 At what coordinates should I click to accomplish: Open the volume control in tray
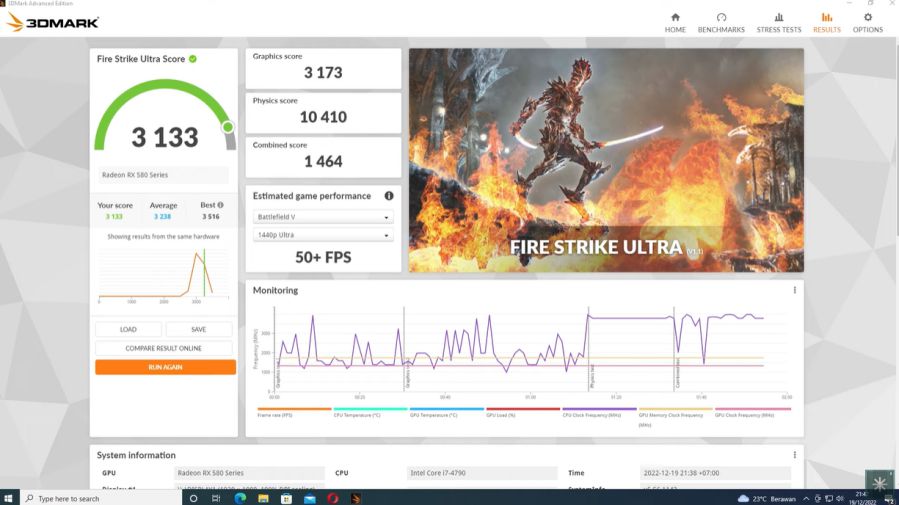[x=840, y=499]
